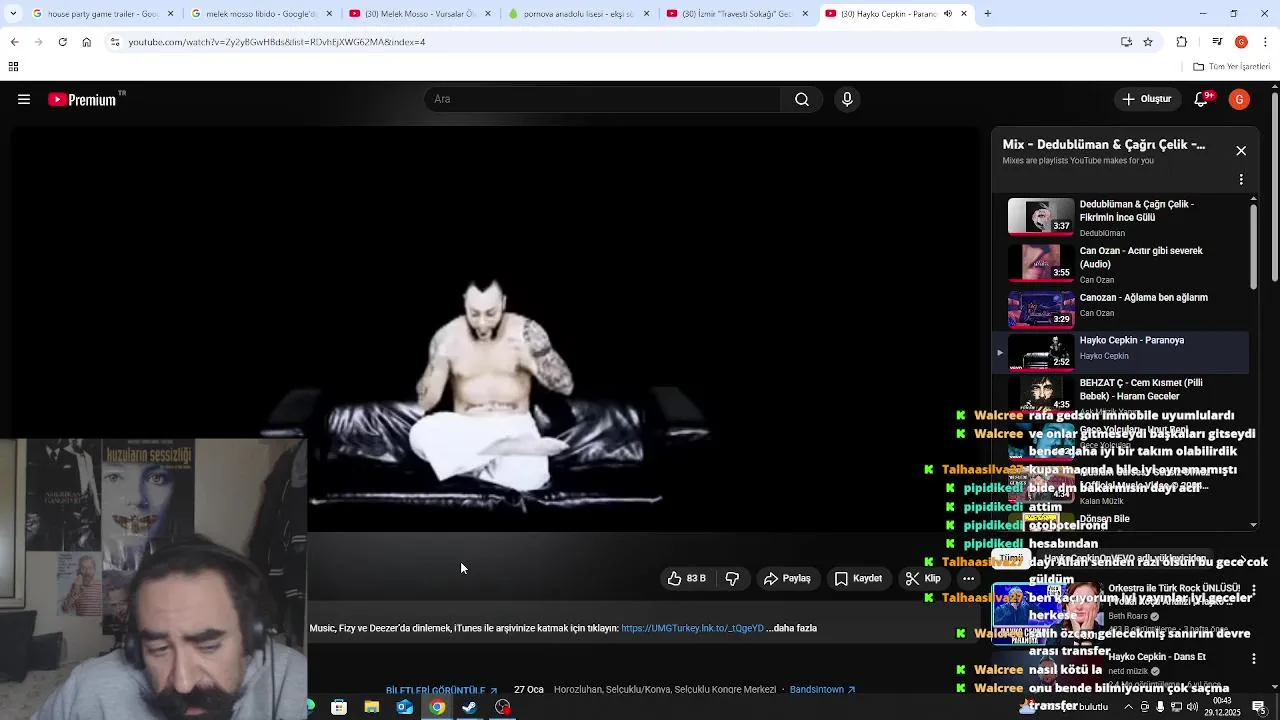Open media controls icon in Chrome toolbar
The width and height of the screenshot is (1280, 720).
(x=1217, y=42)
